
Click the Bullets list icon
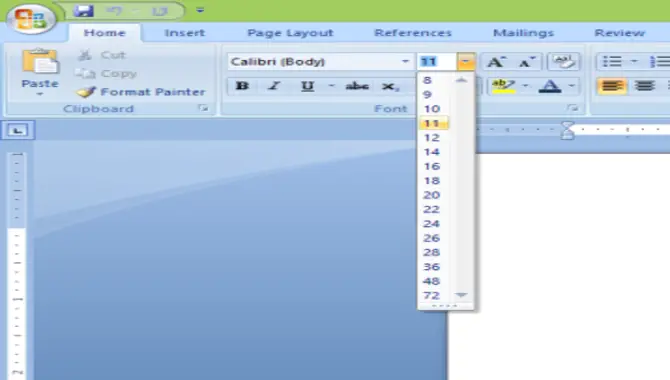click(x=612, y=62)
